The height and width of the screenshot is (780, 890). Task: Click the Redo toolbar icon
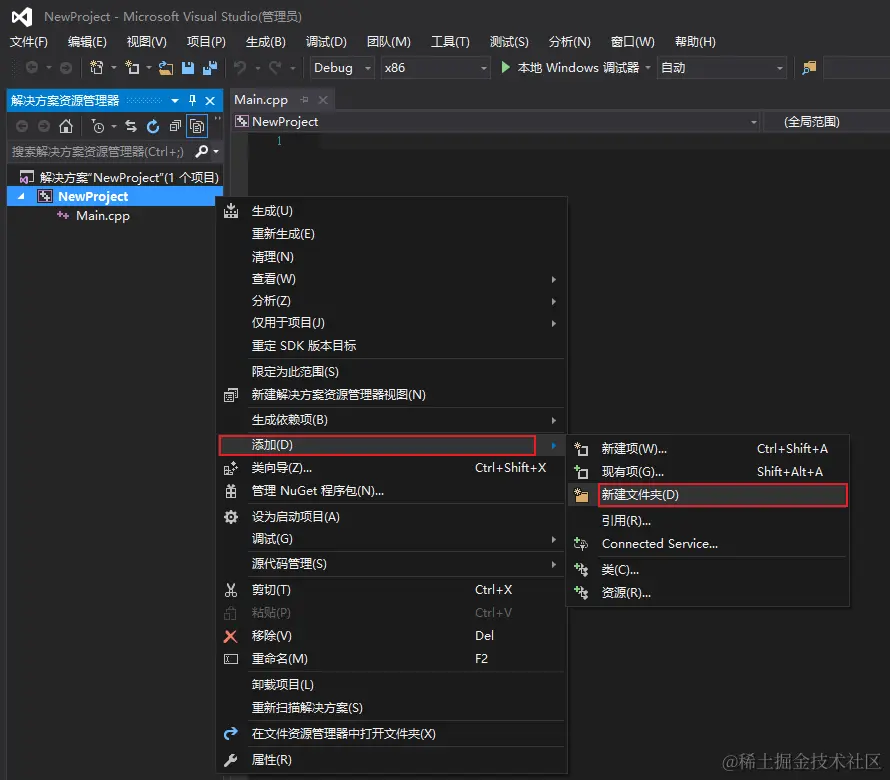pos(275,68)
